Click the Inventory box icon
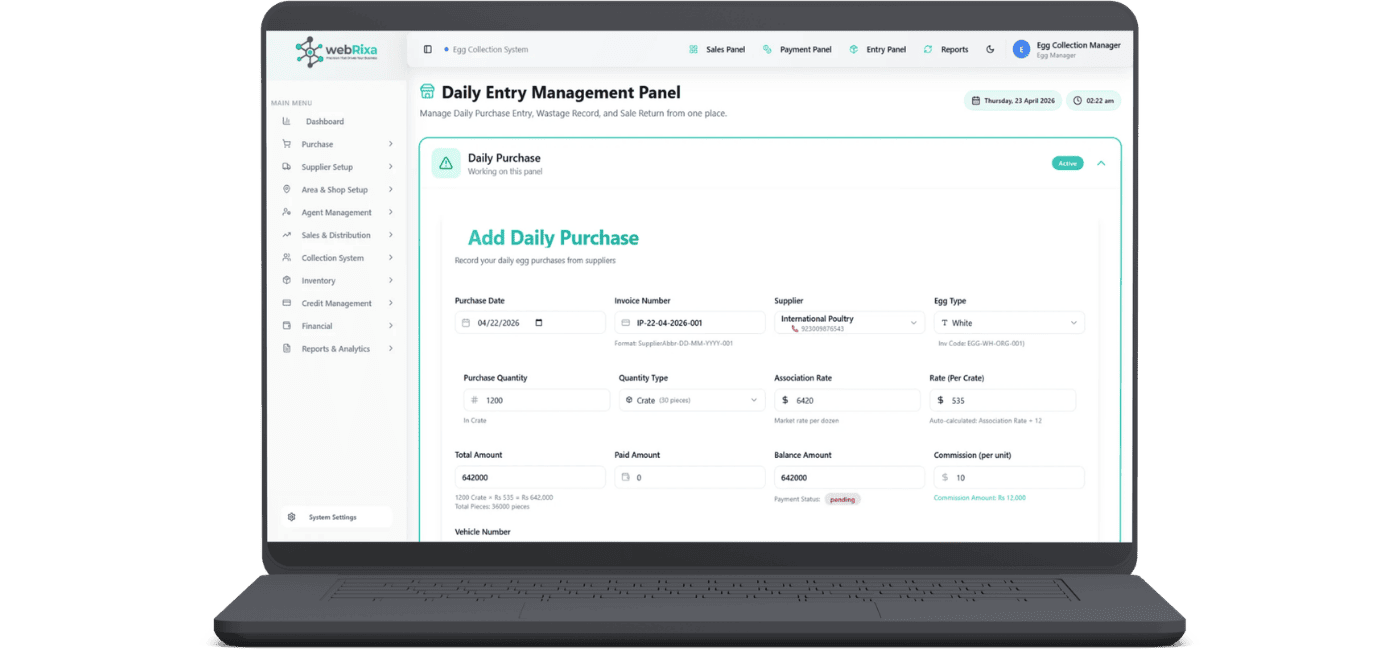This screenshot has height=650, width=1400. point(287,281)
